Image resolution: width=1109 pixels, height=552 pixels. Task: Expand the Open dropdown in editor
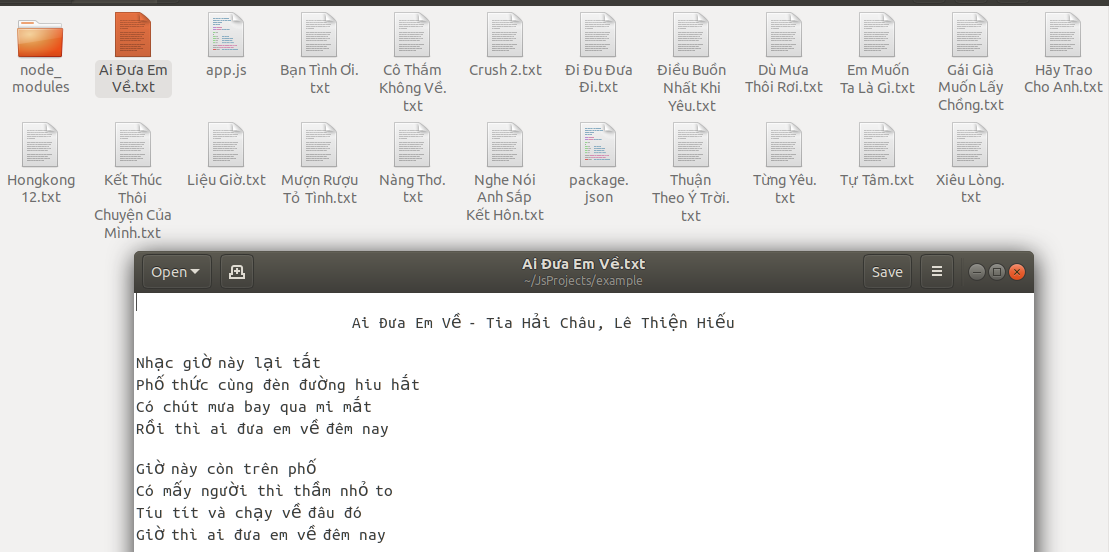point(177,272)
